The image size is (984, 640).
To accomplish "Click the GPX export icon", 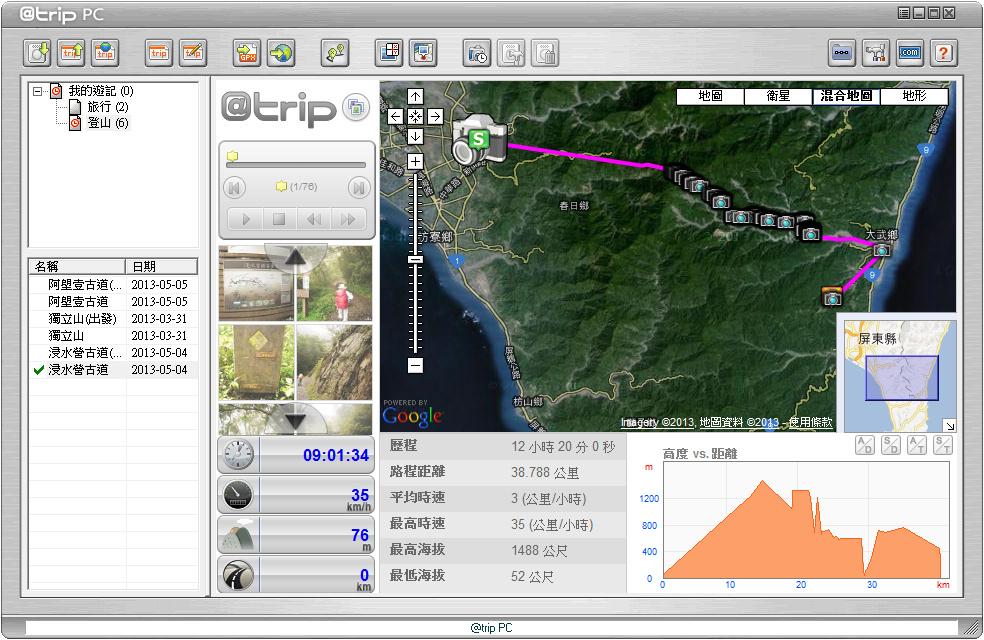I will pyautogui.click(x=247, y=53).
